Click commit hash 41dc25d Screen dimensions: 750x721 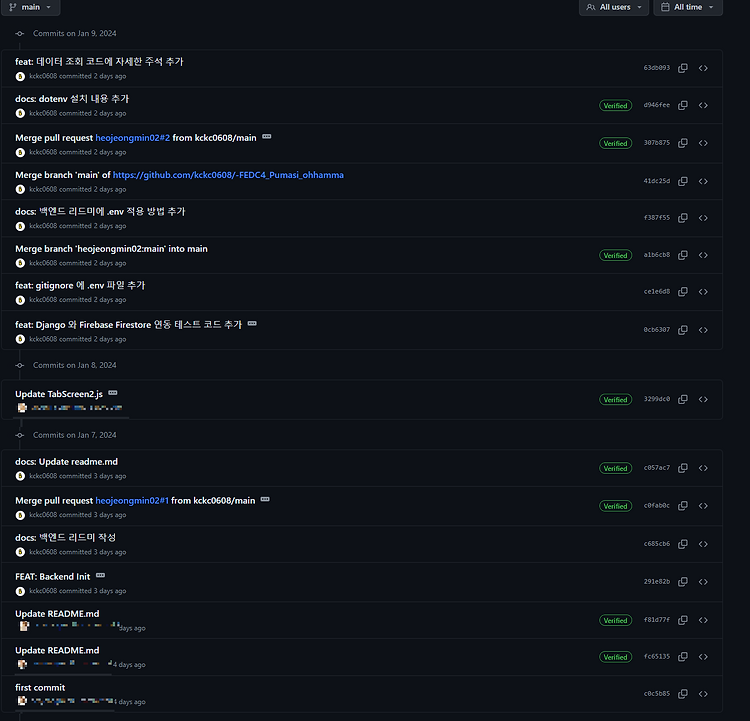tap(656, 181)
